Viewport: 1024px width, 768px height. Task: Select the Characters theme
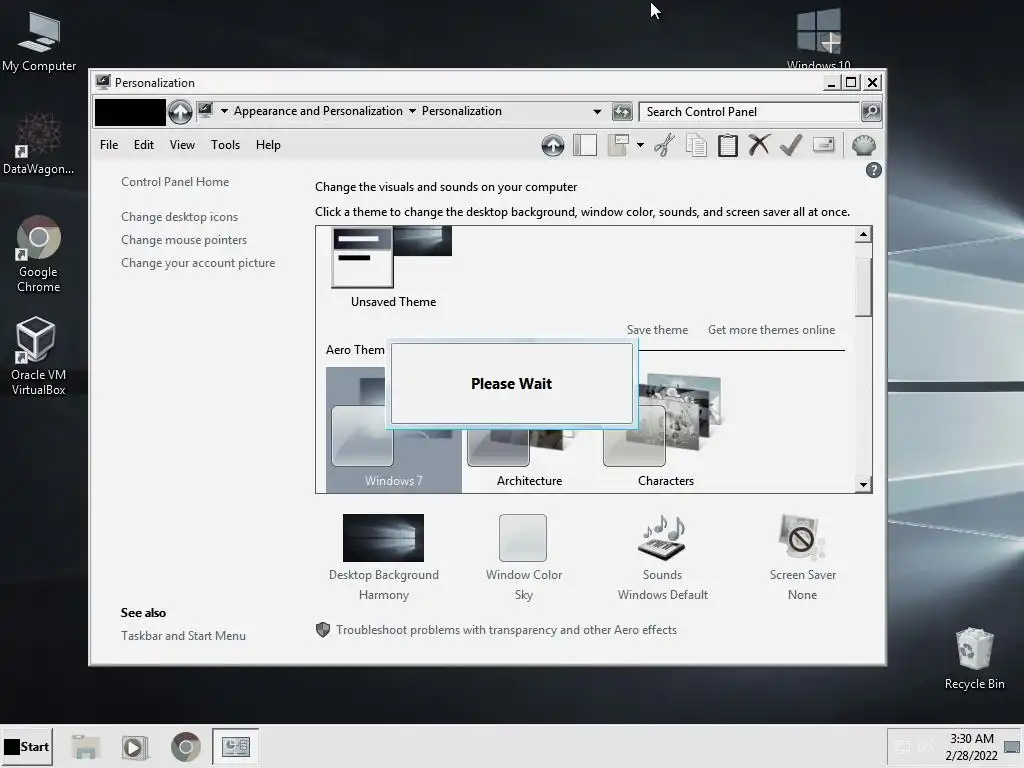click(x=665, y=429)
